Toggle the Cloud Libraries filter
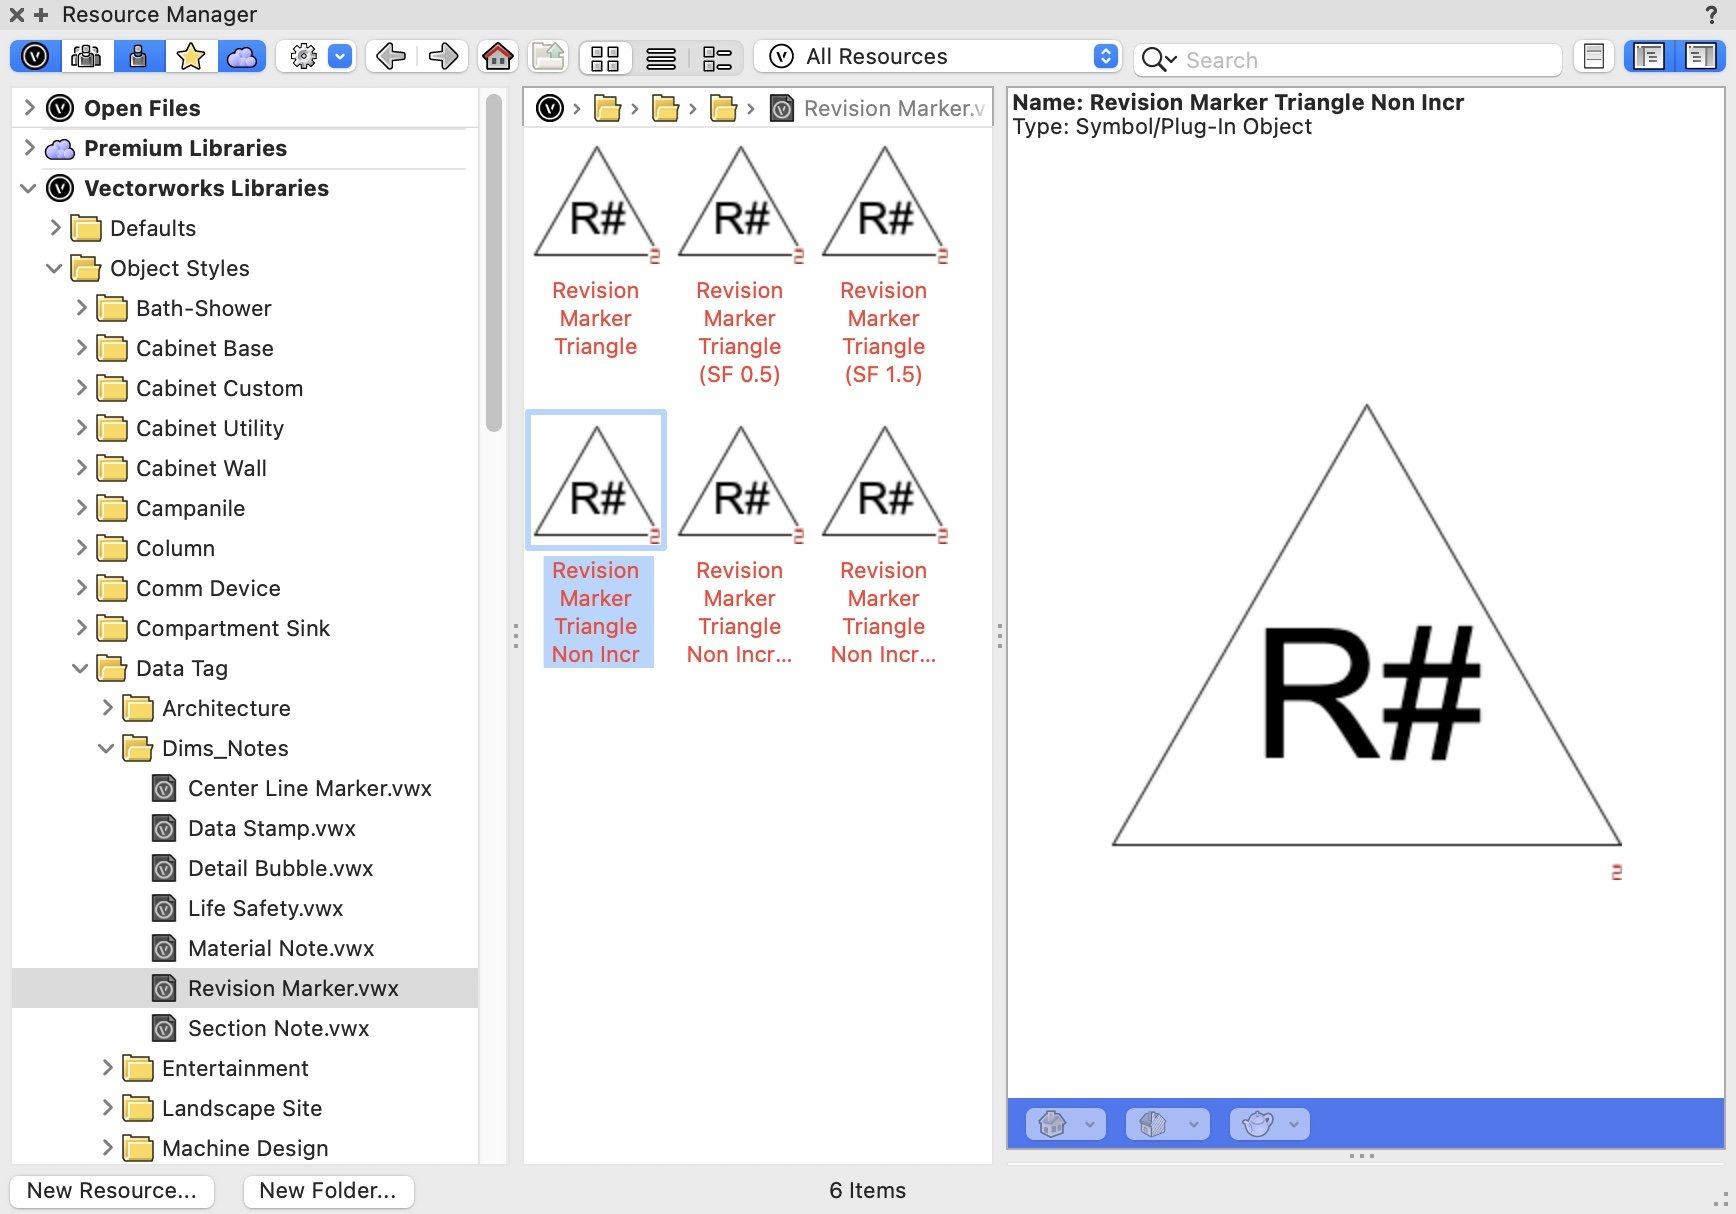The width and height of the screenshot is (1736, 1214). 243,57
